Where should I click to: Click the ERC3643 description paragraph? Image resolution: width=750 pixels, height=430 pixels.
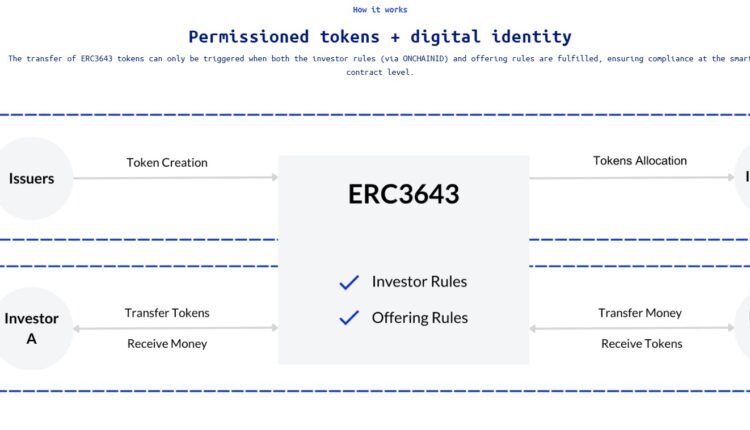pos(380,65)
